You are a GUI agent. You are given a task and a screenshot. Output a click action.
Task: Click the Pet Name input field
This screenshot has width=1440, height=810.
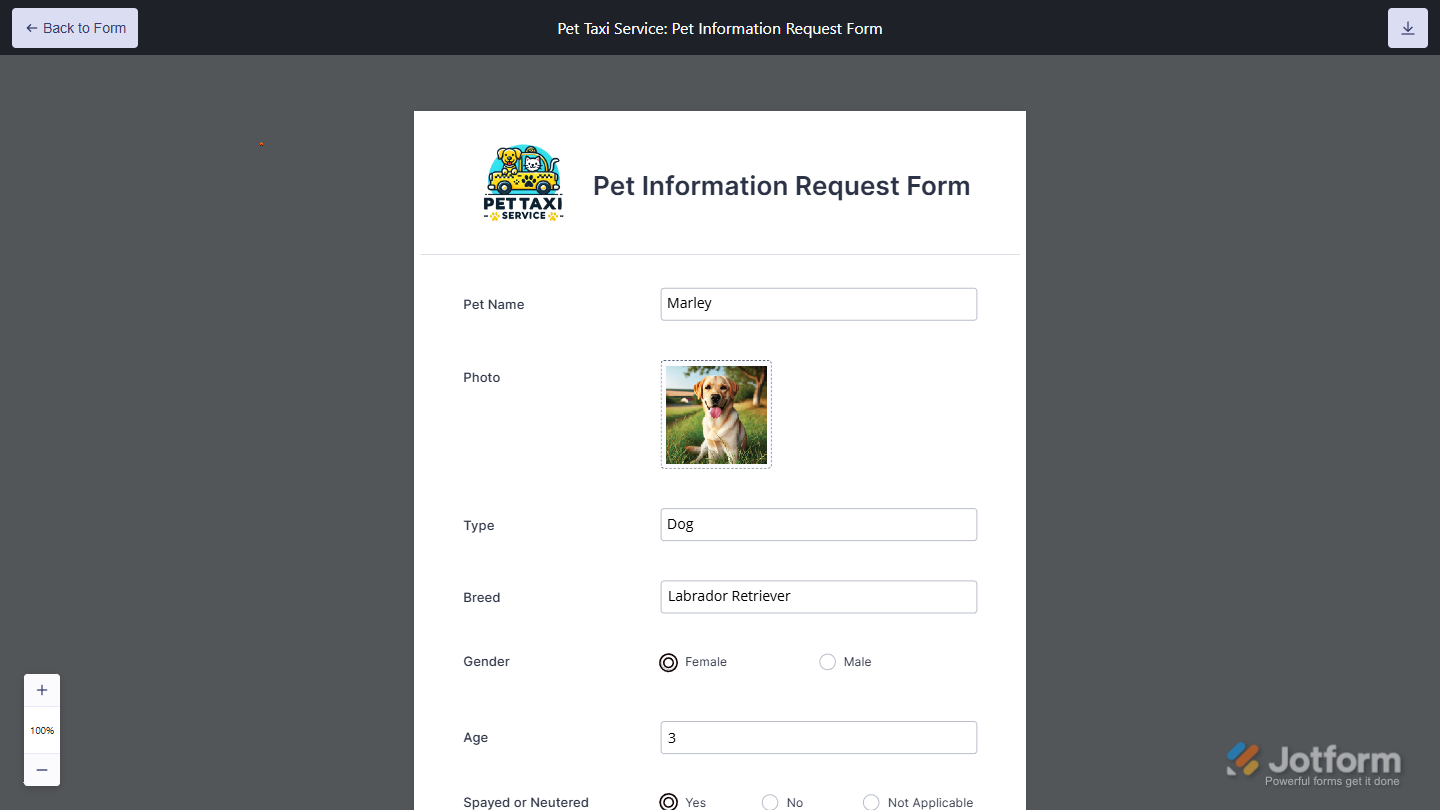(818, 304)
